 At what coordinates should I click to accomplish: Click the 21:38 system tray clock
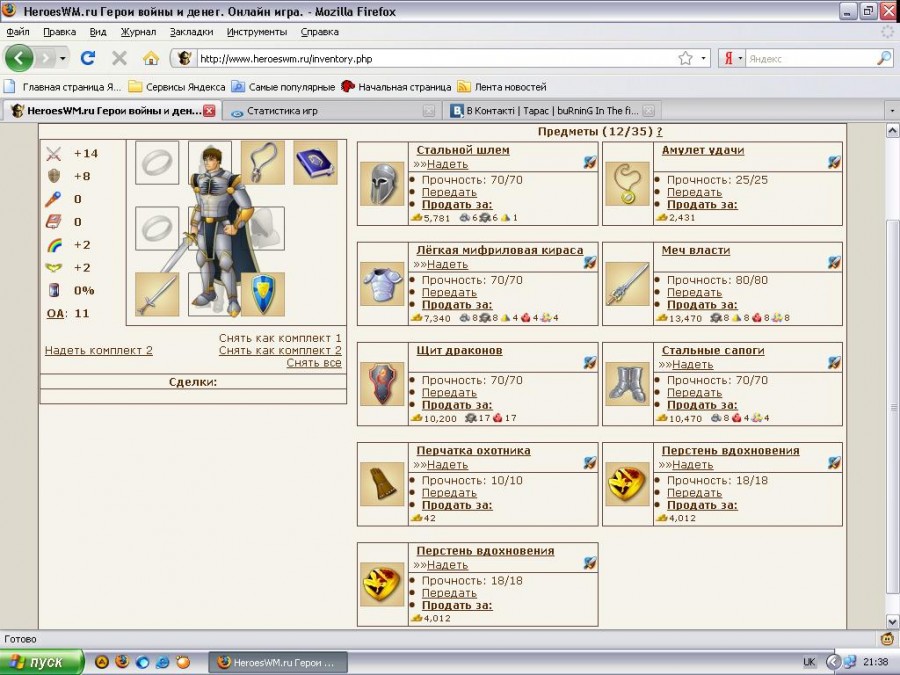875,662
